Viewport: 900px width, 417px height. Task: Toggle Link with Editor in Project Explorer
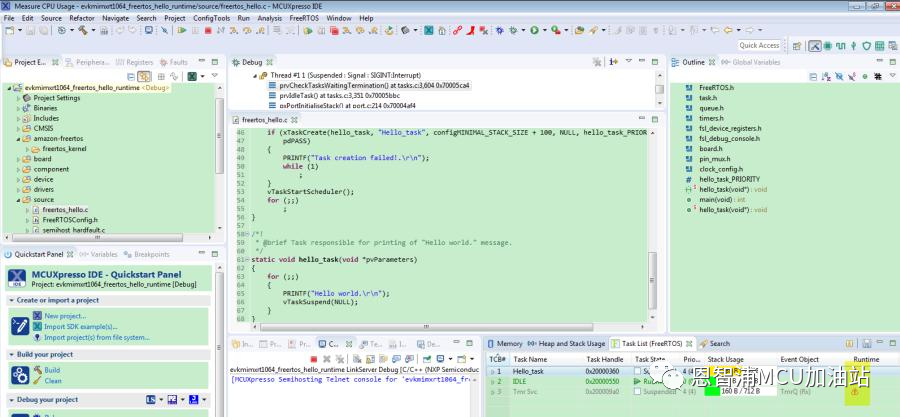(x=146, y=76)
